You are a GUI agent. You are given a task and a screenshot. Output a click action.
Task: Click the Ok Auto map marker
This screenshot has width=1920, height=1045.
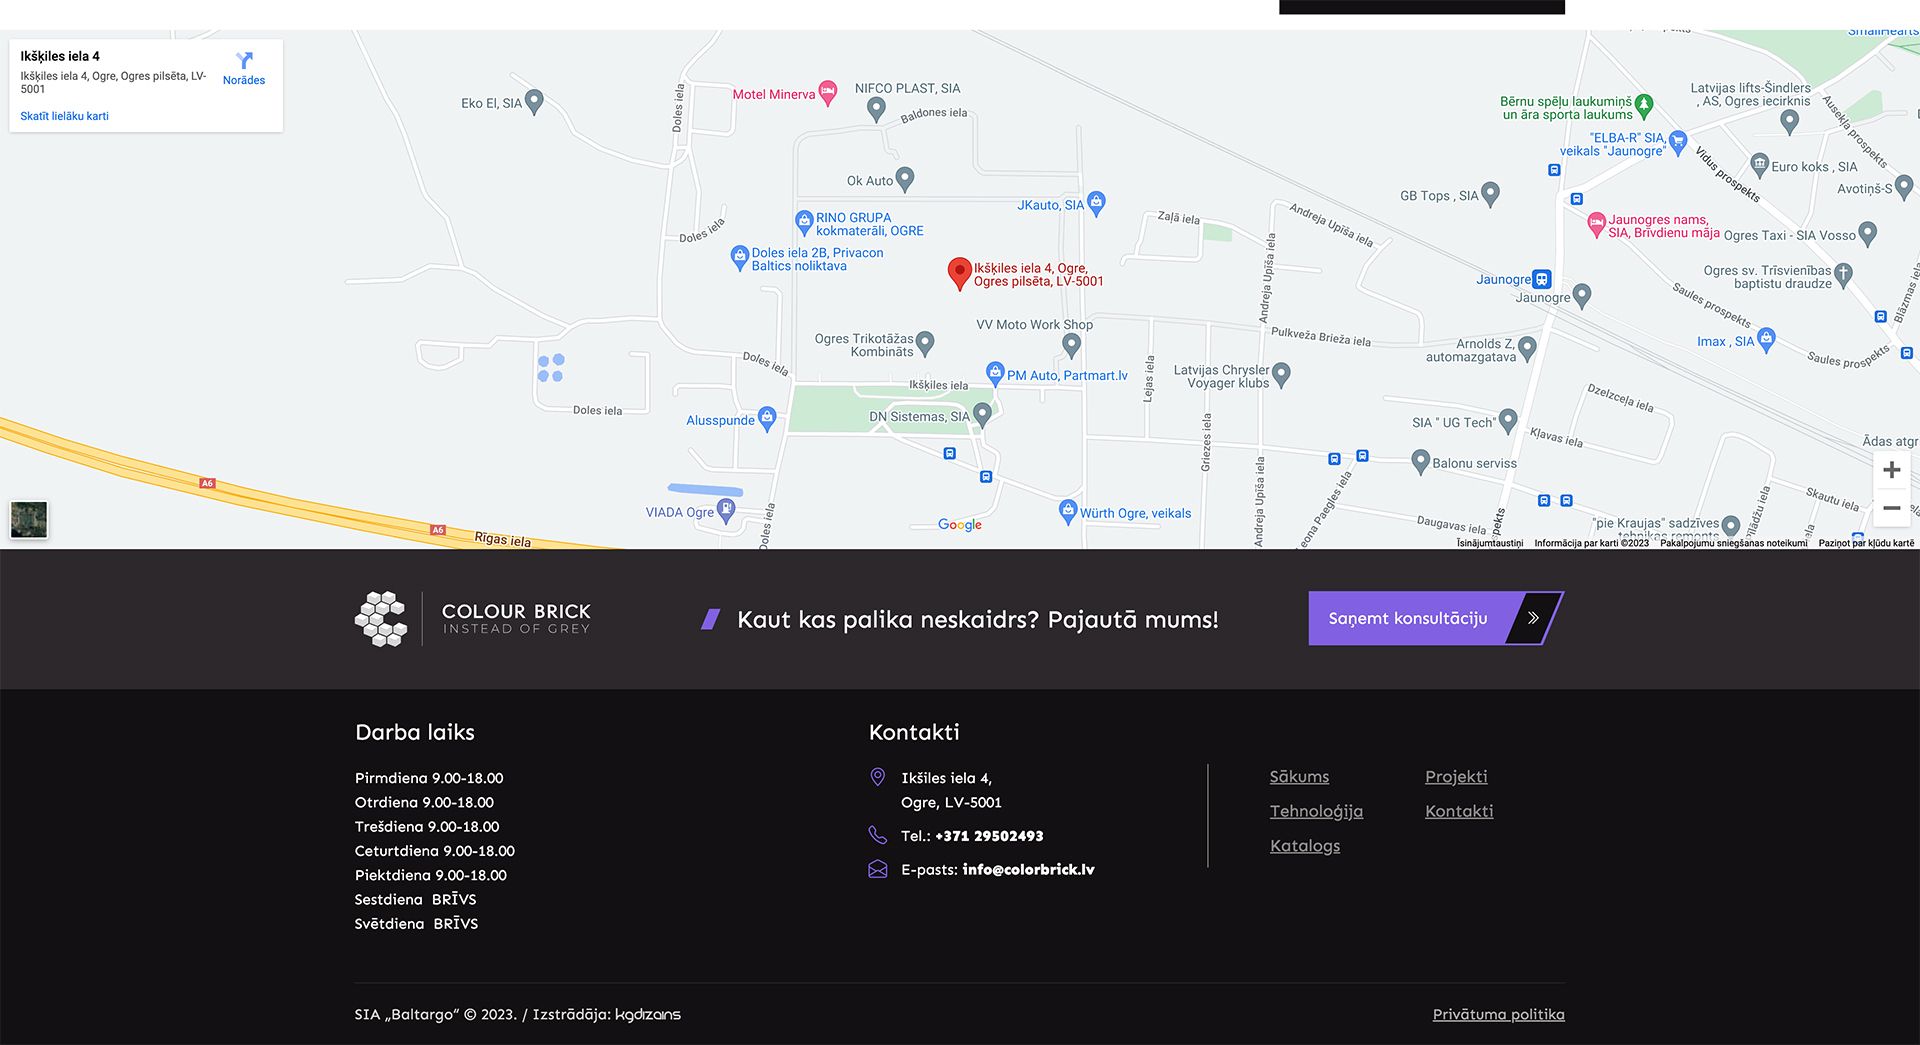(905, 179)
